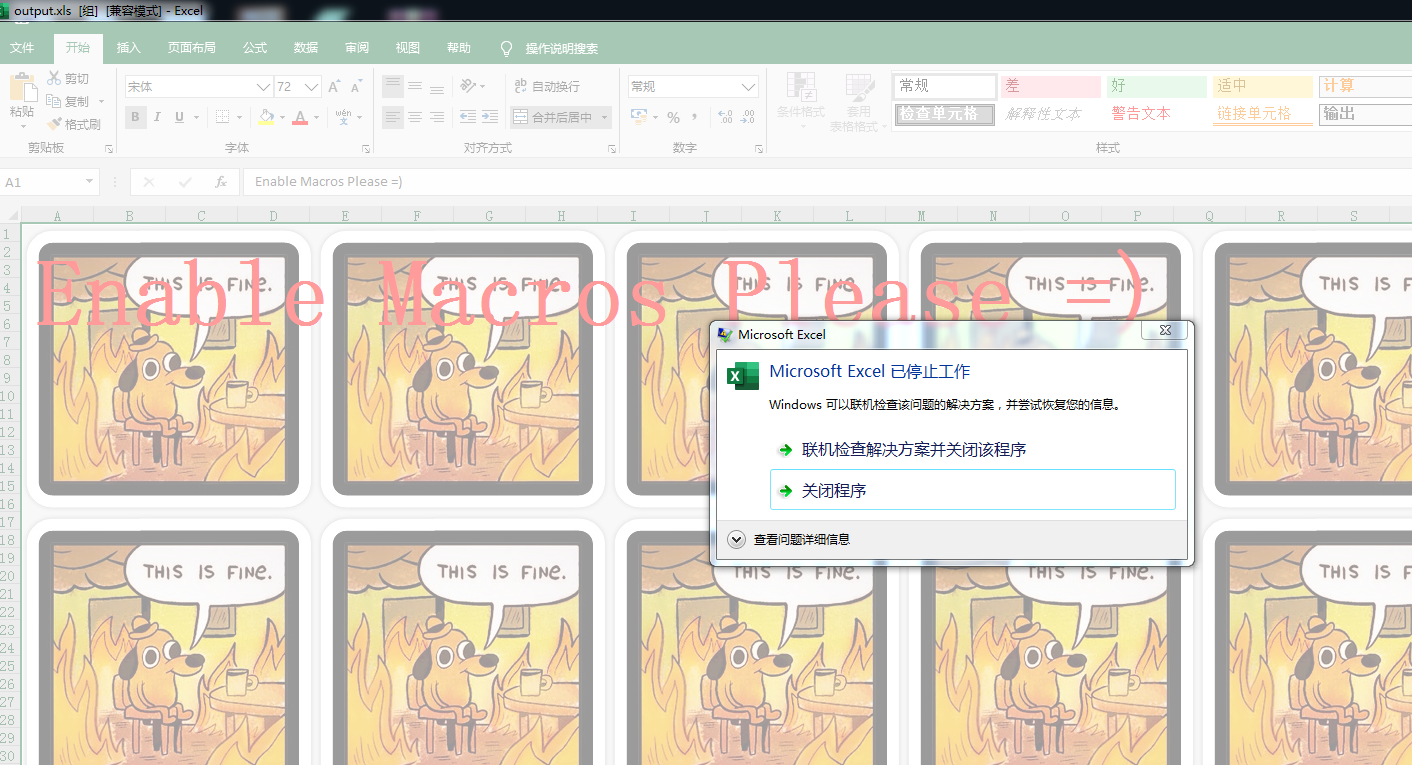Apply the accounting number format icon
The width and height of the screenshot is (1412, 765).
click(x=639, y=117)
